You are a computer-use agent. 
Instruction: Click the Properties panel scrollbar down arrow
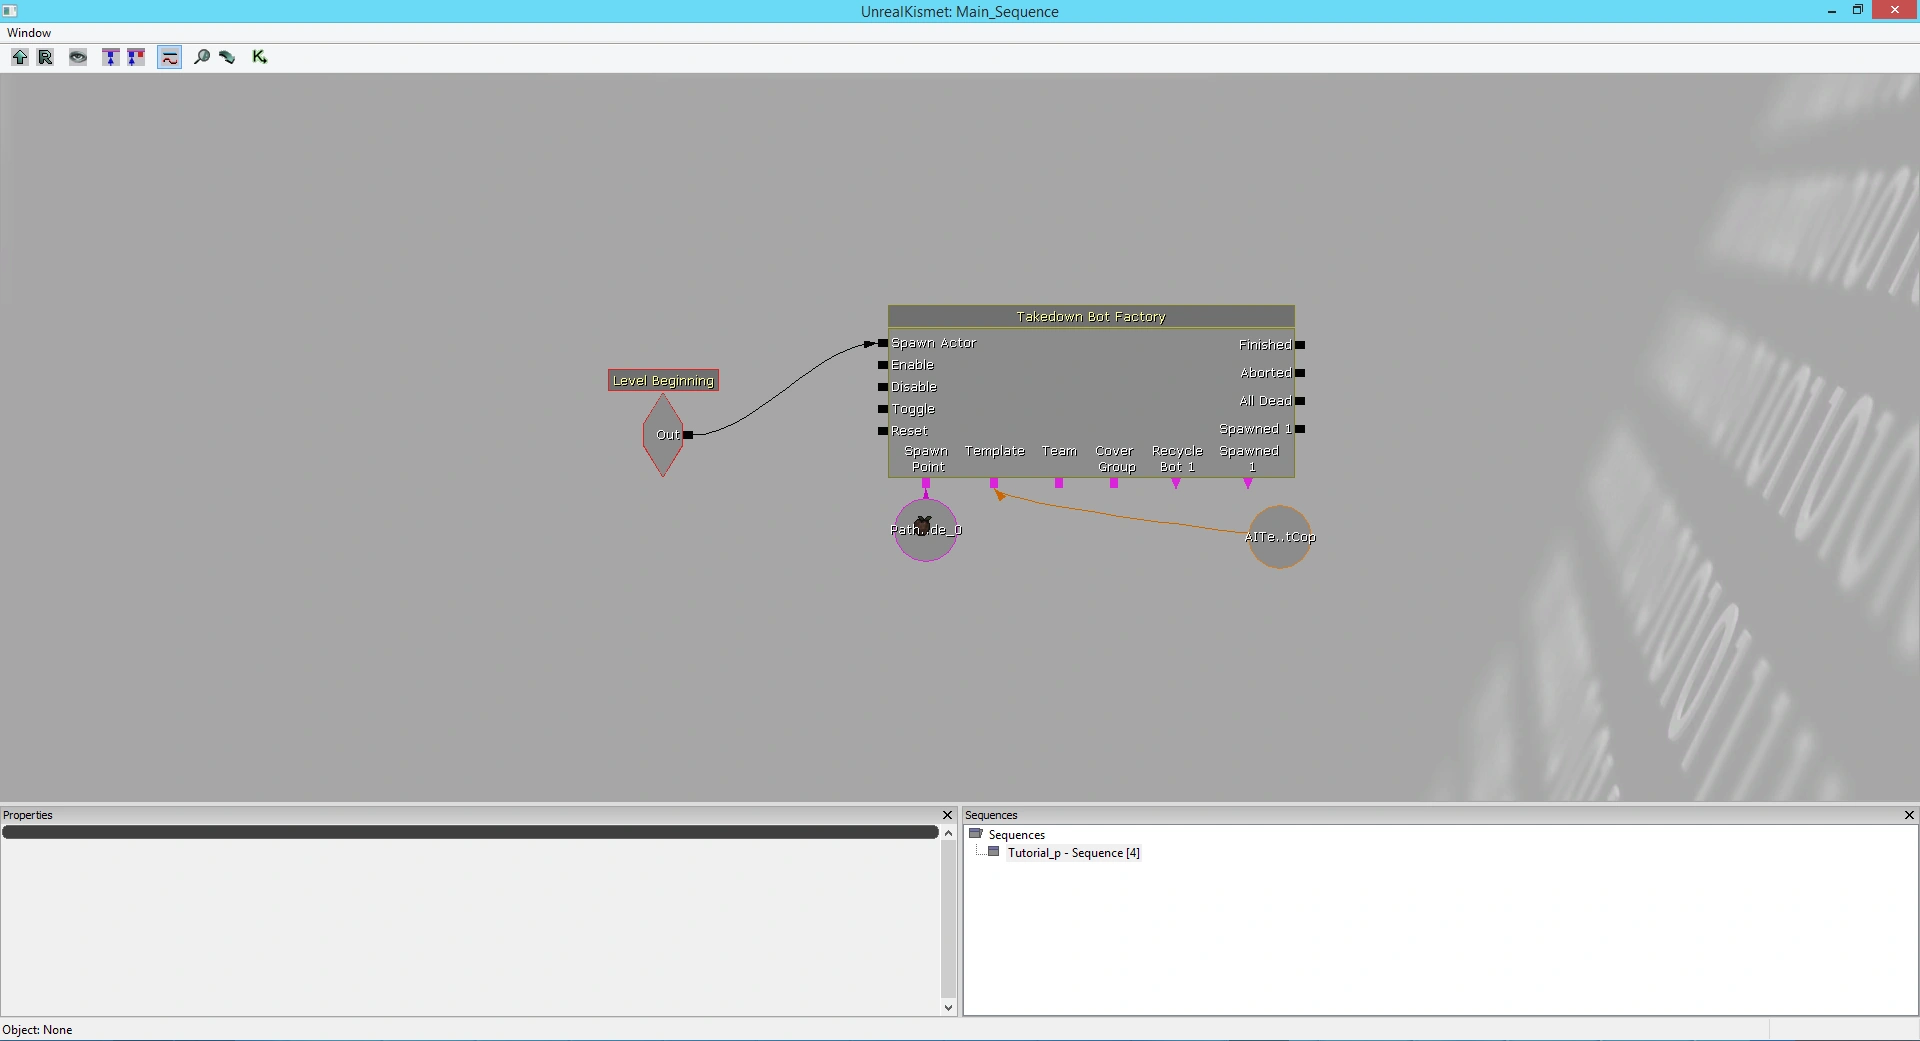948,1008
